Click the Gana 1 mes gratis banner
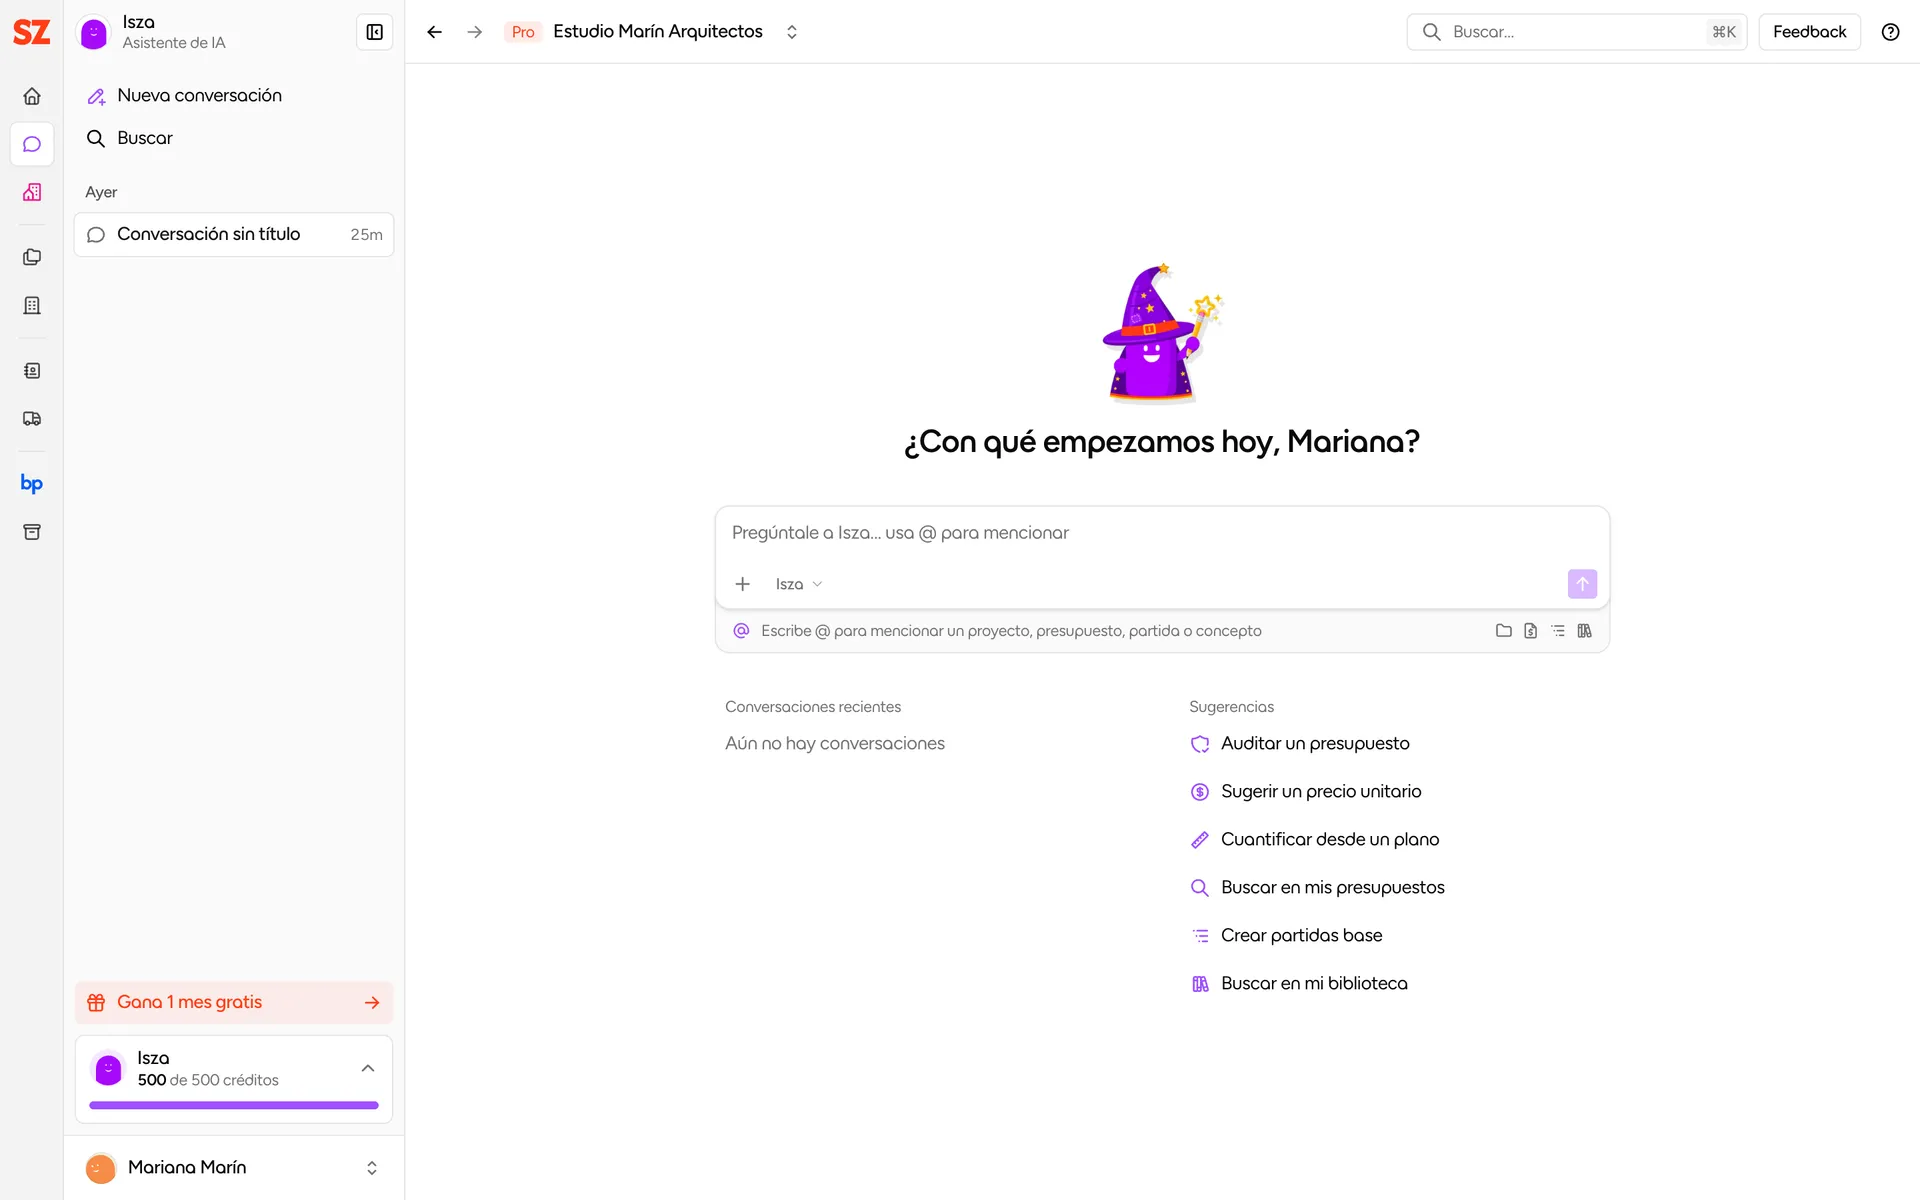This screenshot has width=1920, height=1200. click(x=234, y=1002)
